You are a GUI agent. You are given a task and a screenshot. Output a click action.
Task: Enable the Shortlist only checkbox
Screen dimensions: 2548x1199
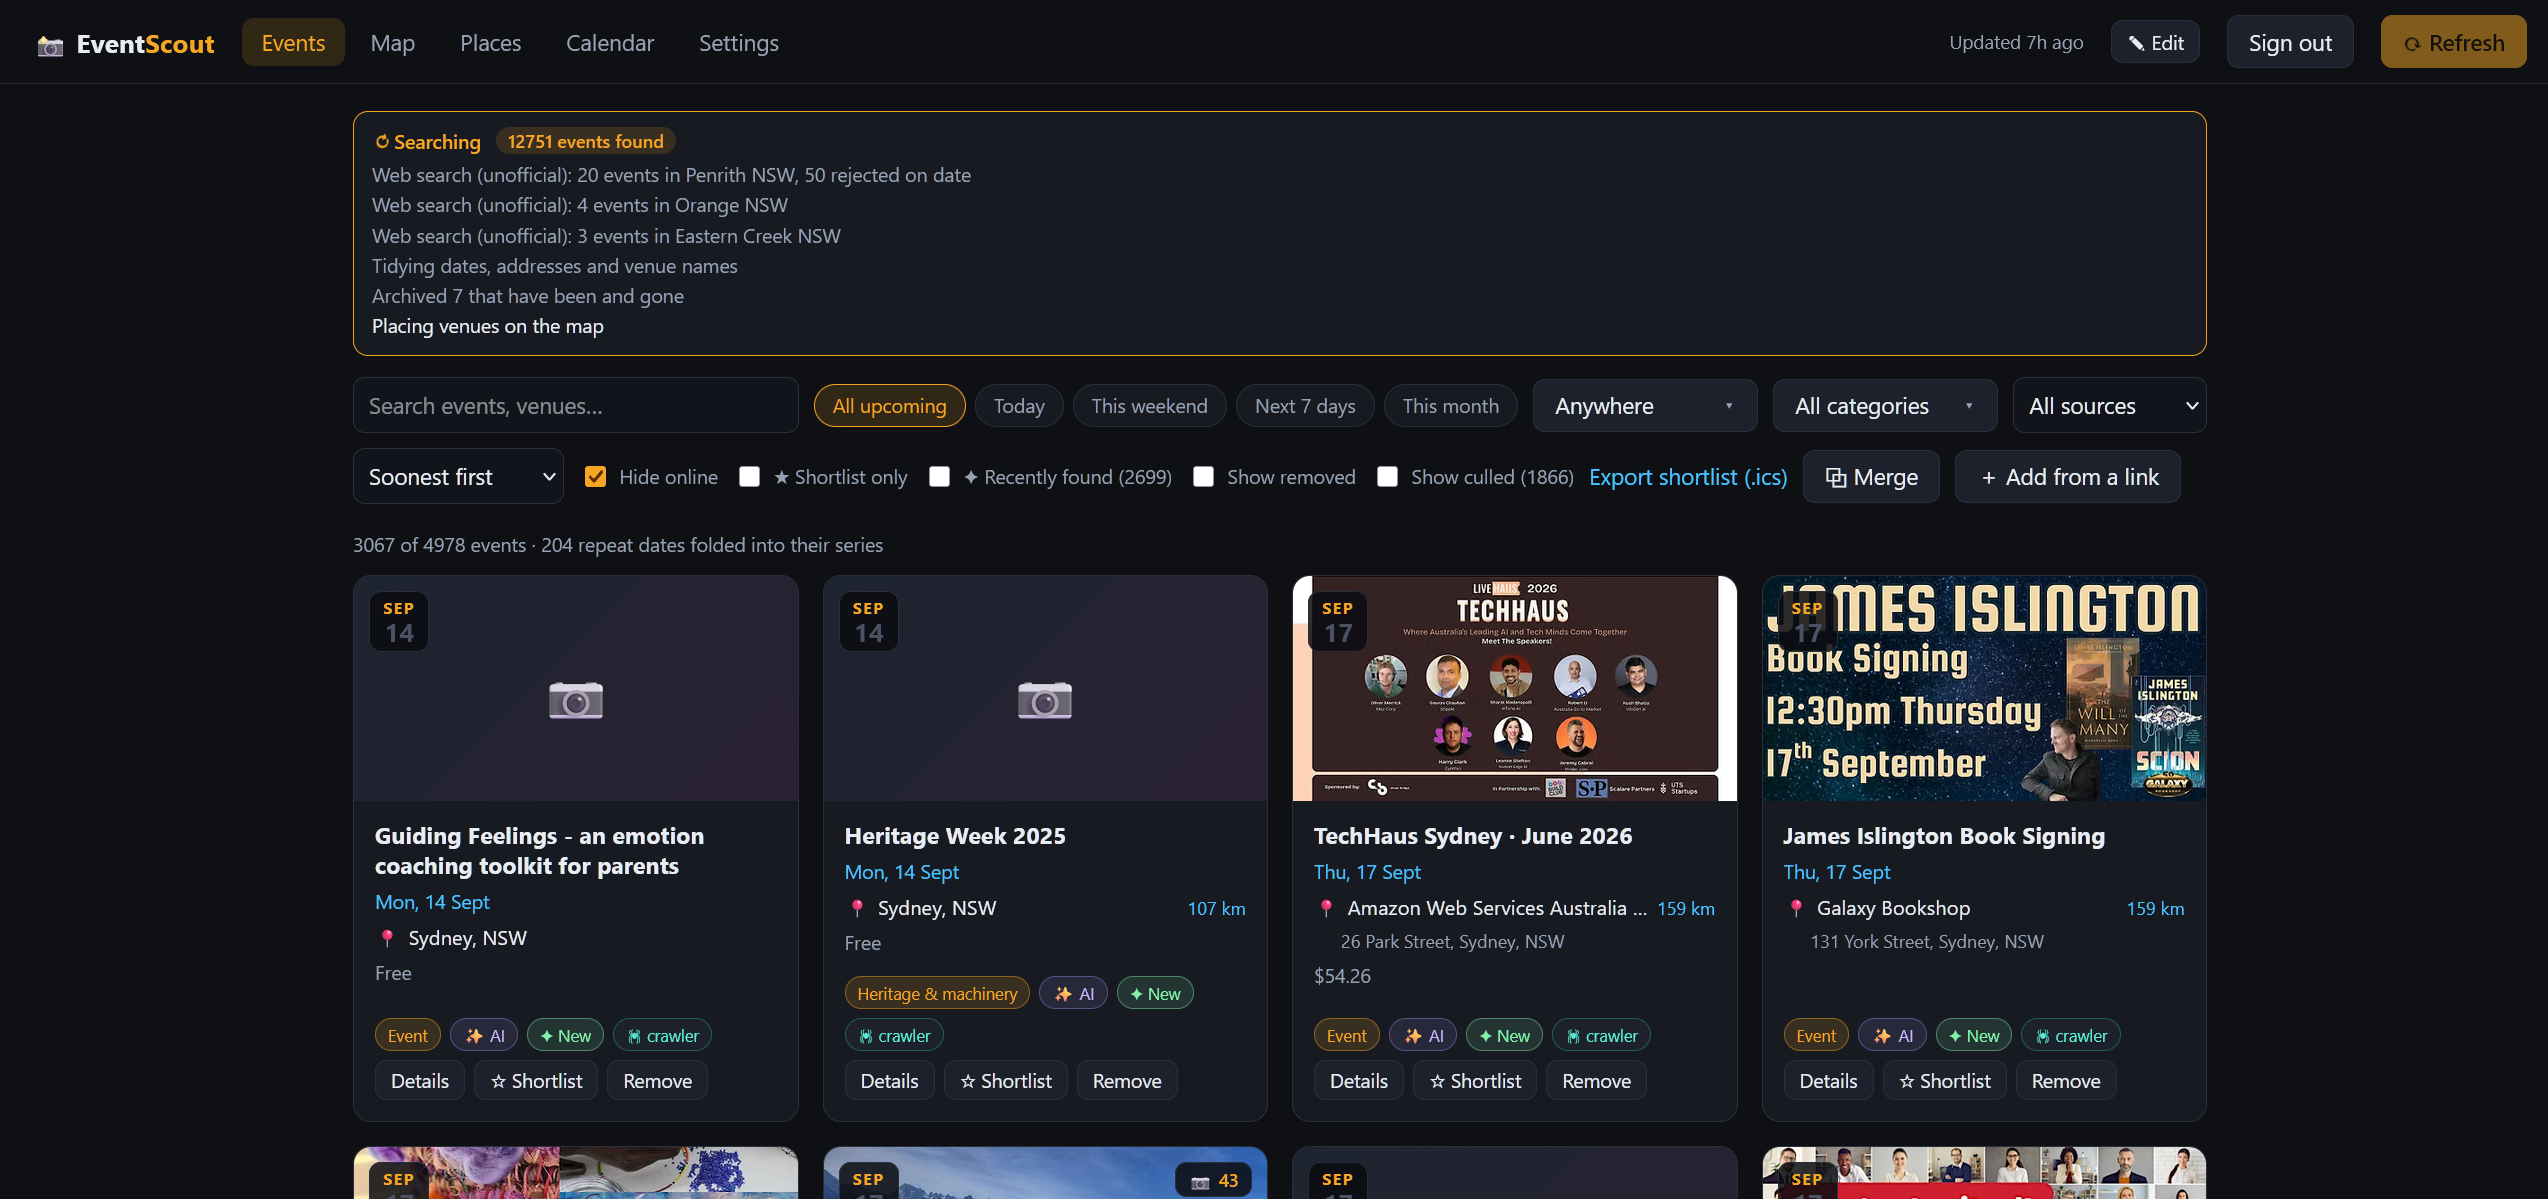(749, 477)
